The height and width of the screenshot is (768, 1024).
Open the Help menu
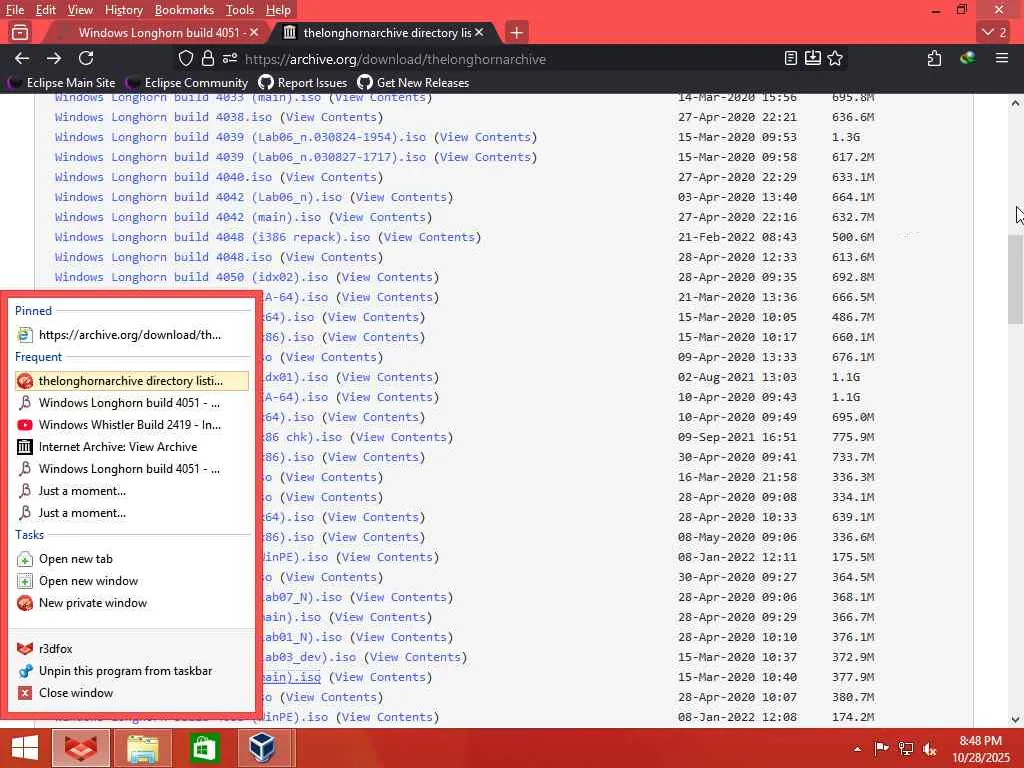pyautogui.click(x=278, y=10)
